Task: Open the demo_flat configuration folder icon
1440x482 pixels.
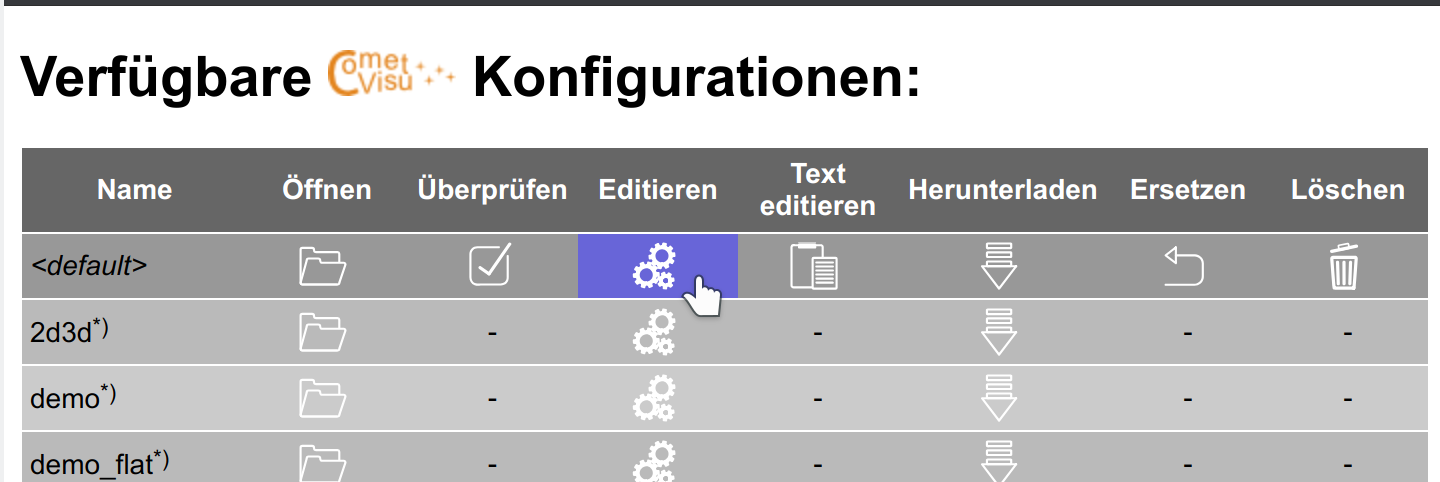Action: click(x=323, y=463)
